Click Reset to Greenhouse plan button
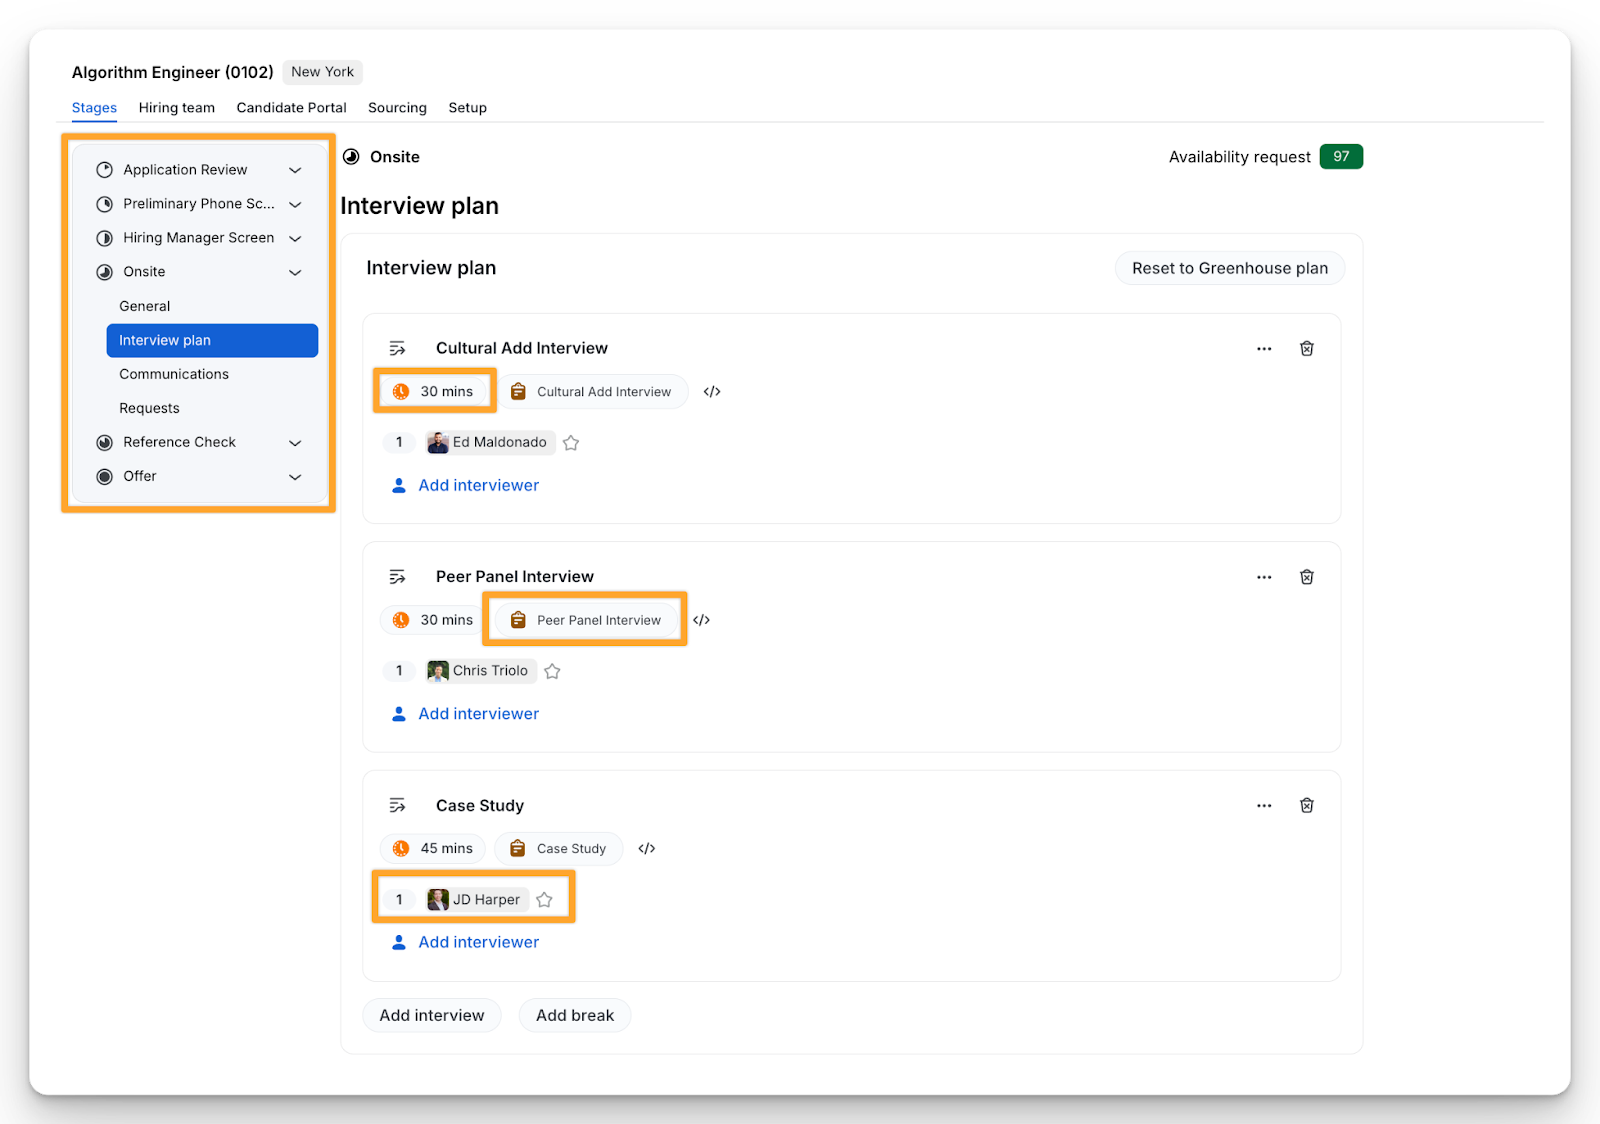Image resolution: width=1600 pixels, height=1124 pixels. click(x=1229, y=268)
